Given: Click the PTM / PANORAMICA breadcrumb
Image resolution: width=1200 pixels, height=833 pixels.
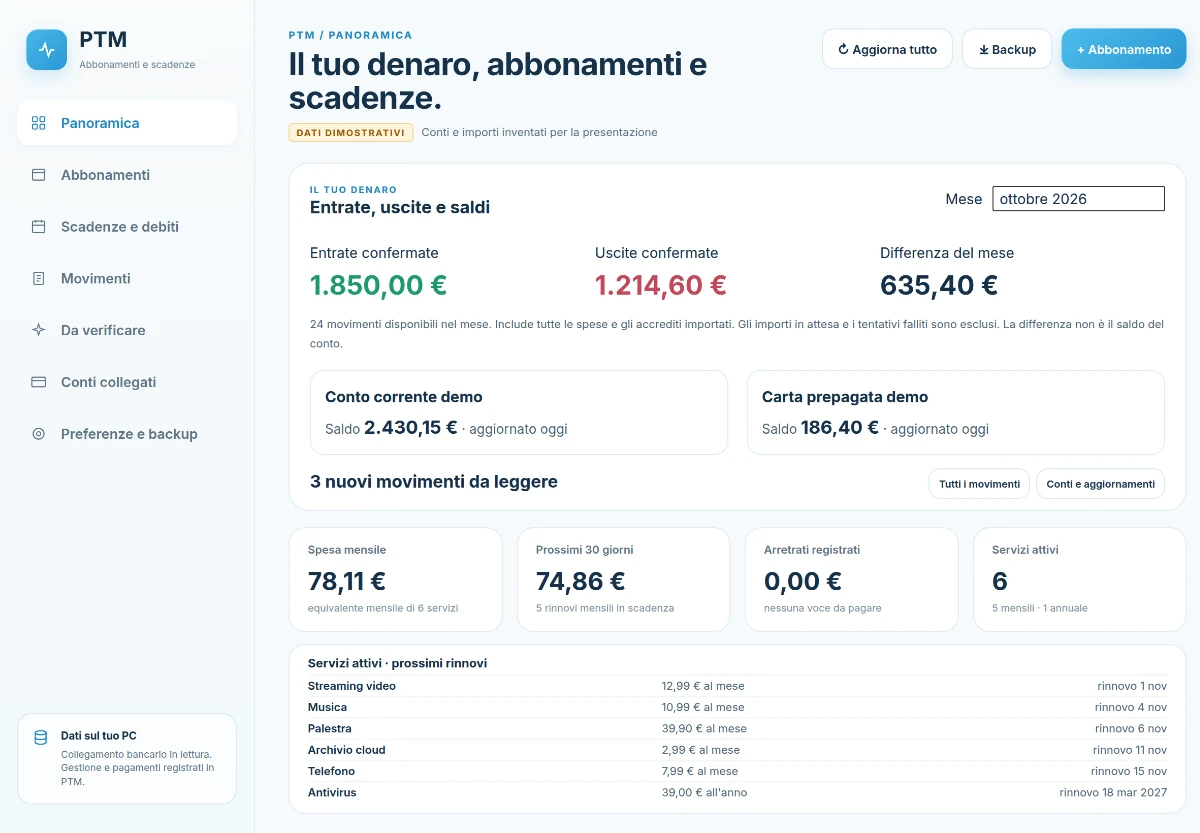Looking at the screenshot, I should coord(350,35).
